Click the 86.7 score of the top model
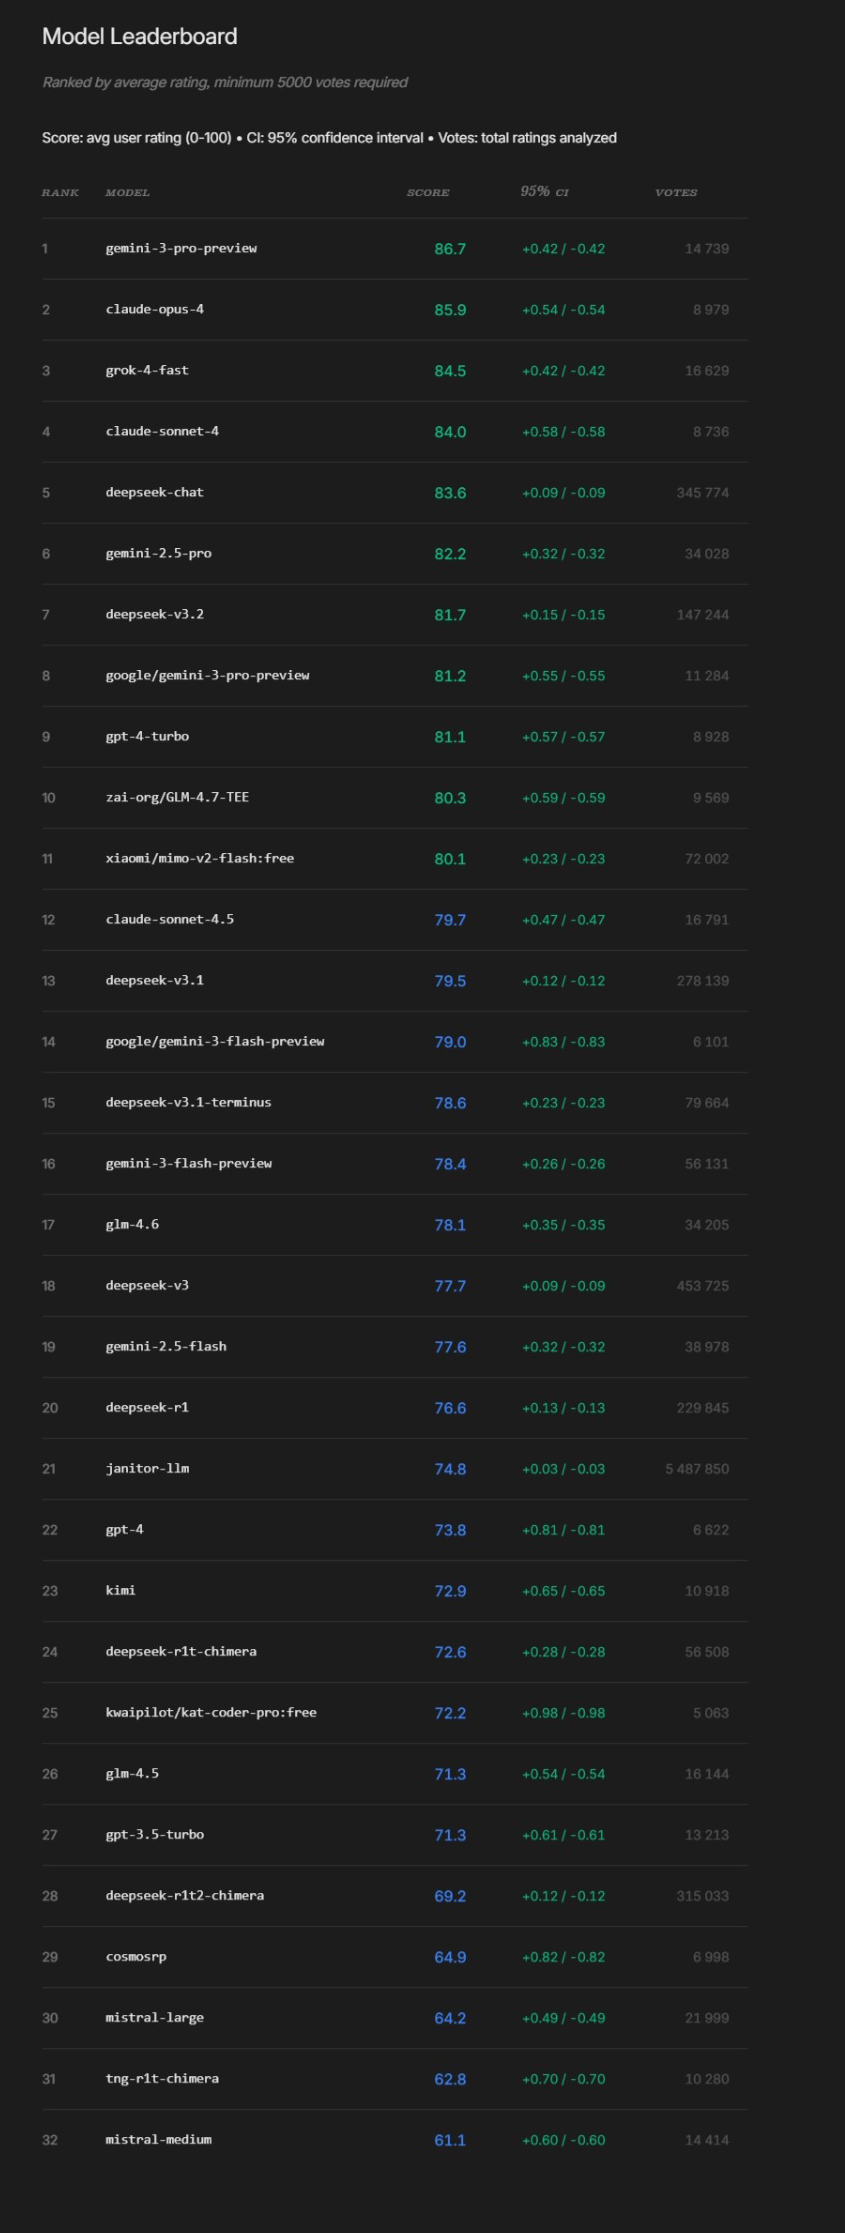The image size is (845, 2233). click(x=449, y=249)
